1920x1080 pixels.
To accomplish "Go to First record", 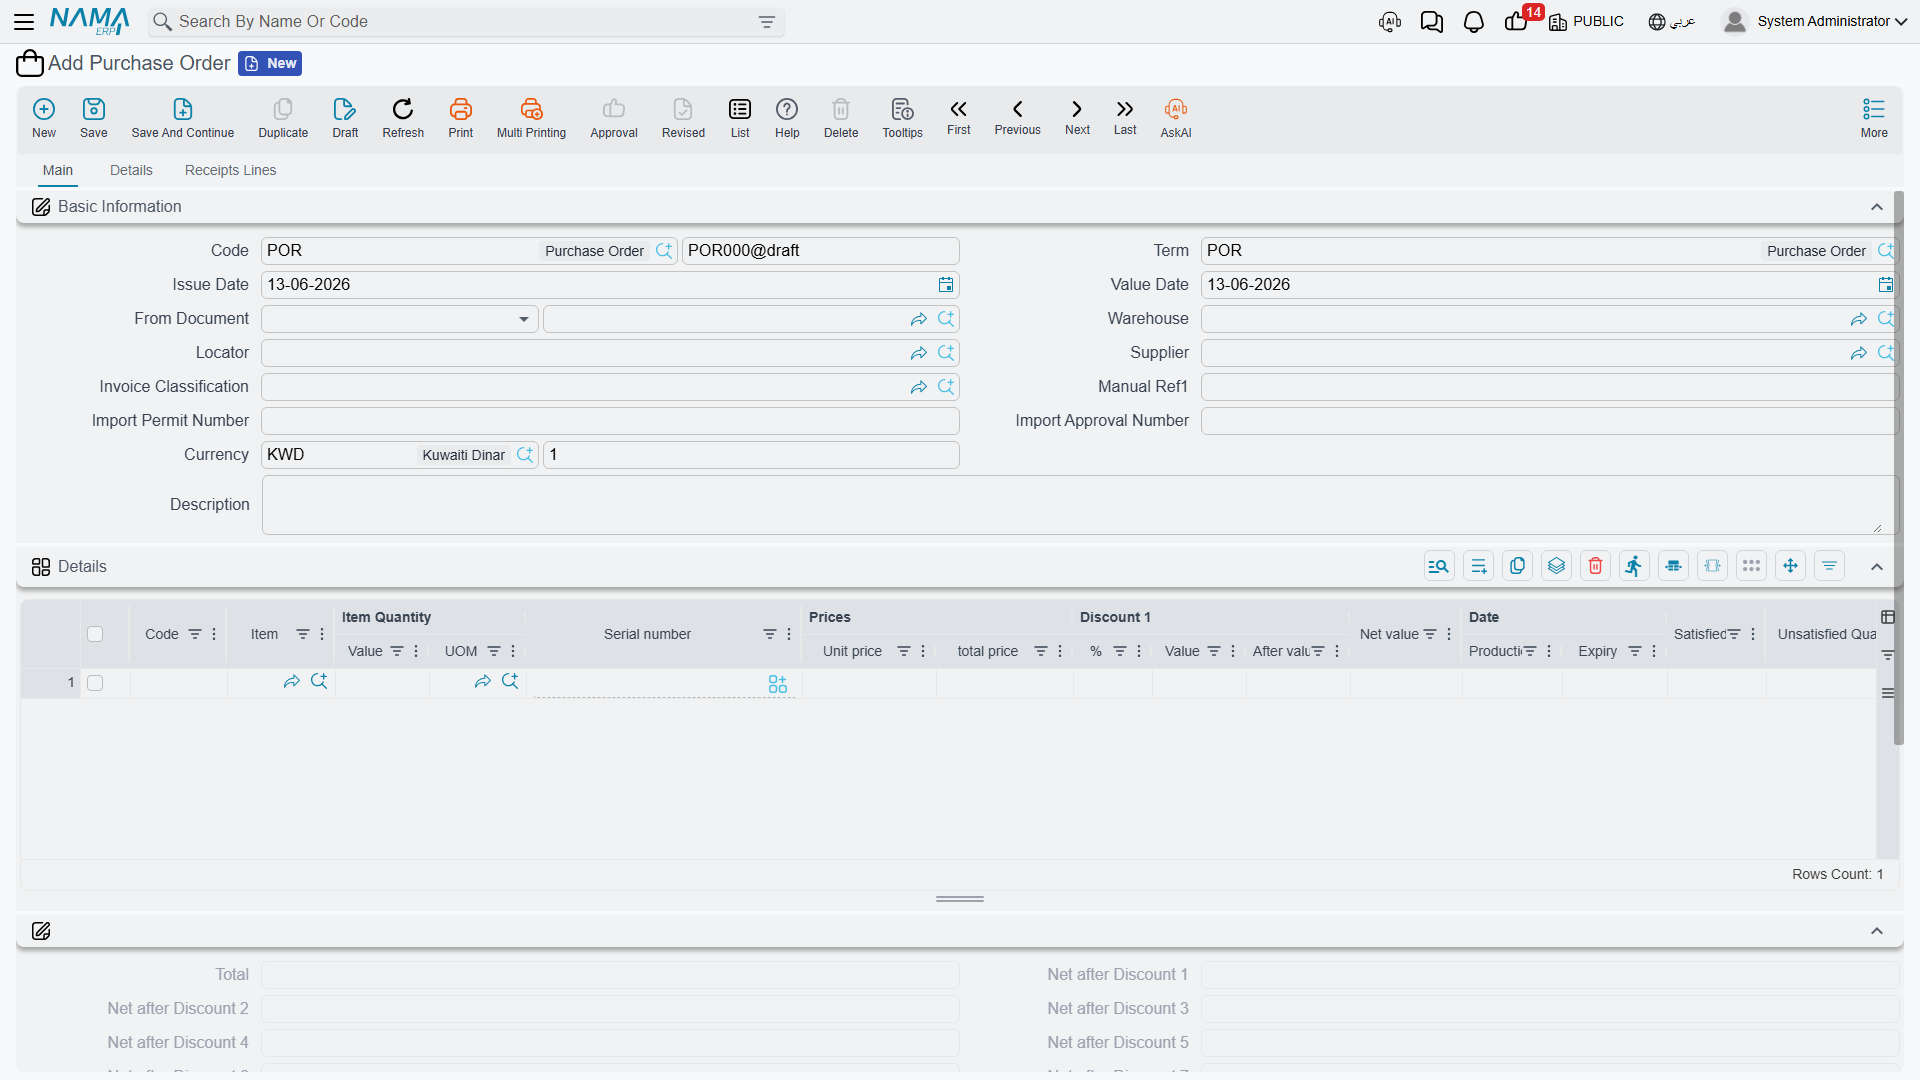I will click(958, 117).
